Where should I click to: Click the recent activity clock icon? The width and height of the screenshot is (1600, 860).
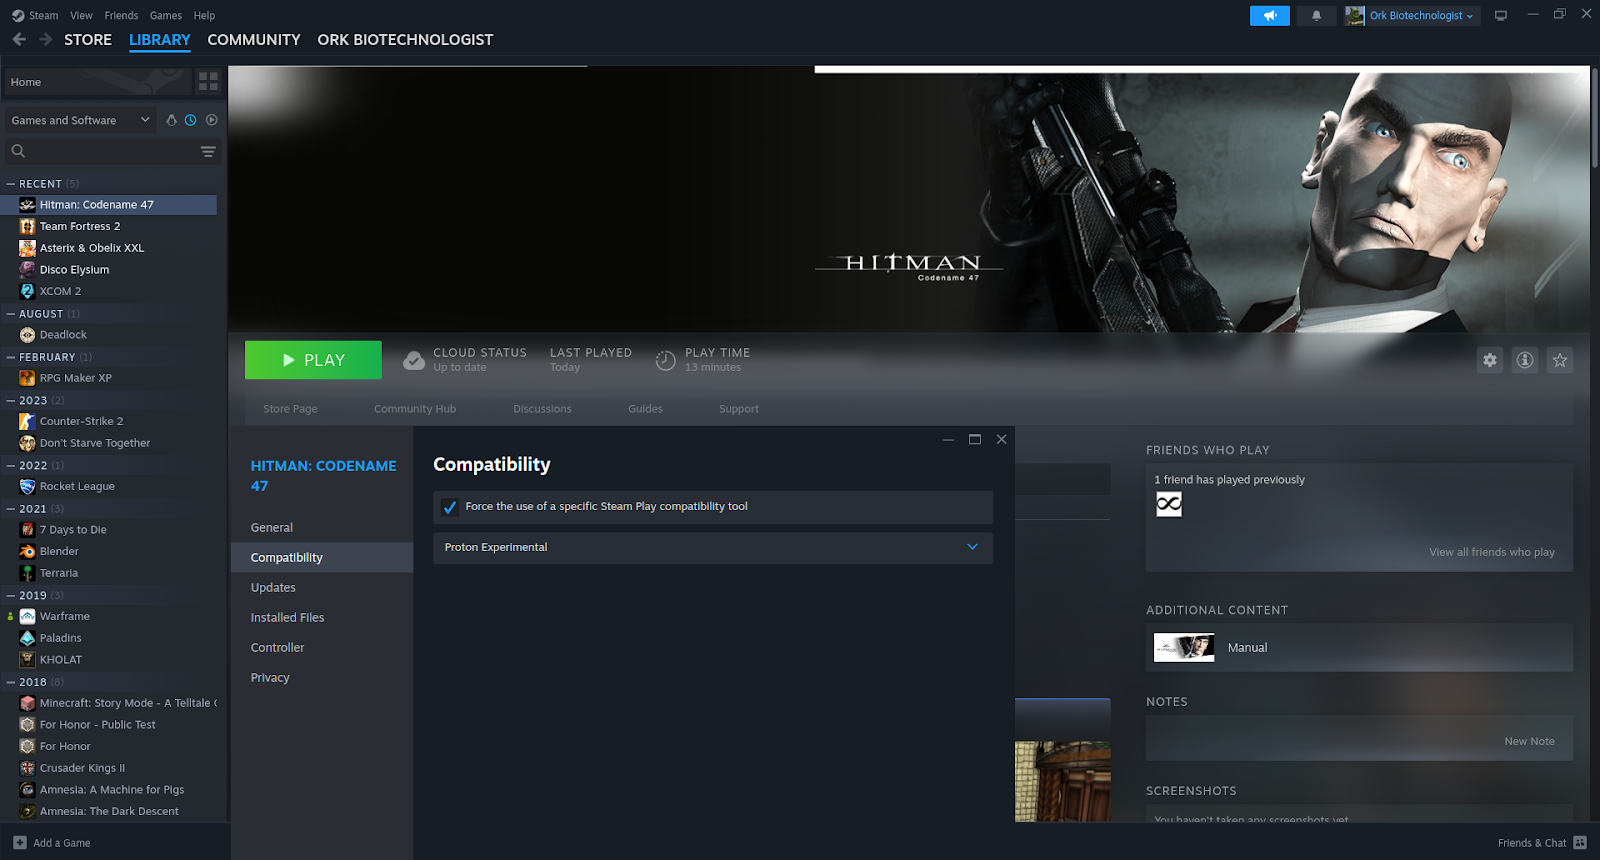(190, 120)
